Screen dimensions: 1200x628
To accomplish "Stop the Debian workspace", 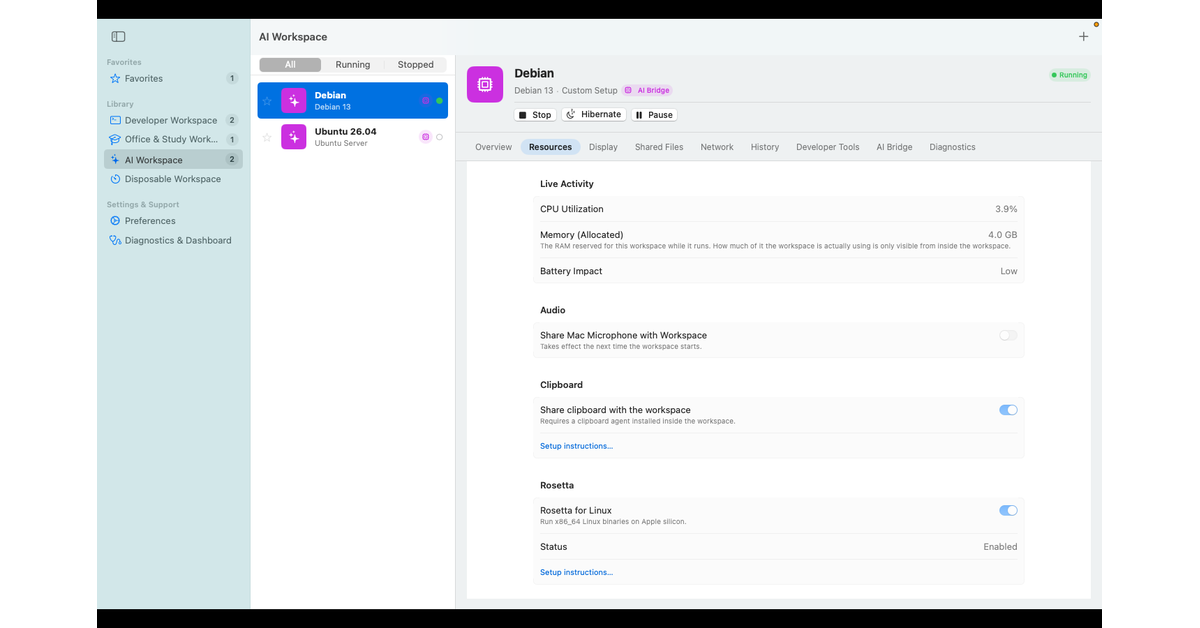I will click(535, 115).
